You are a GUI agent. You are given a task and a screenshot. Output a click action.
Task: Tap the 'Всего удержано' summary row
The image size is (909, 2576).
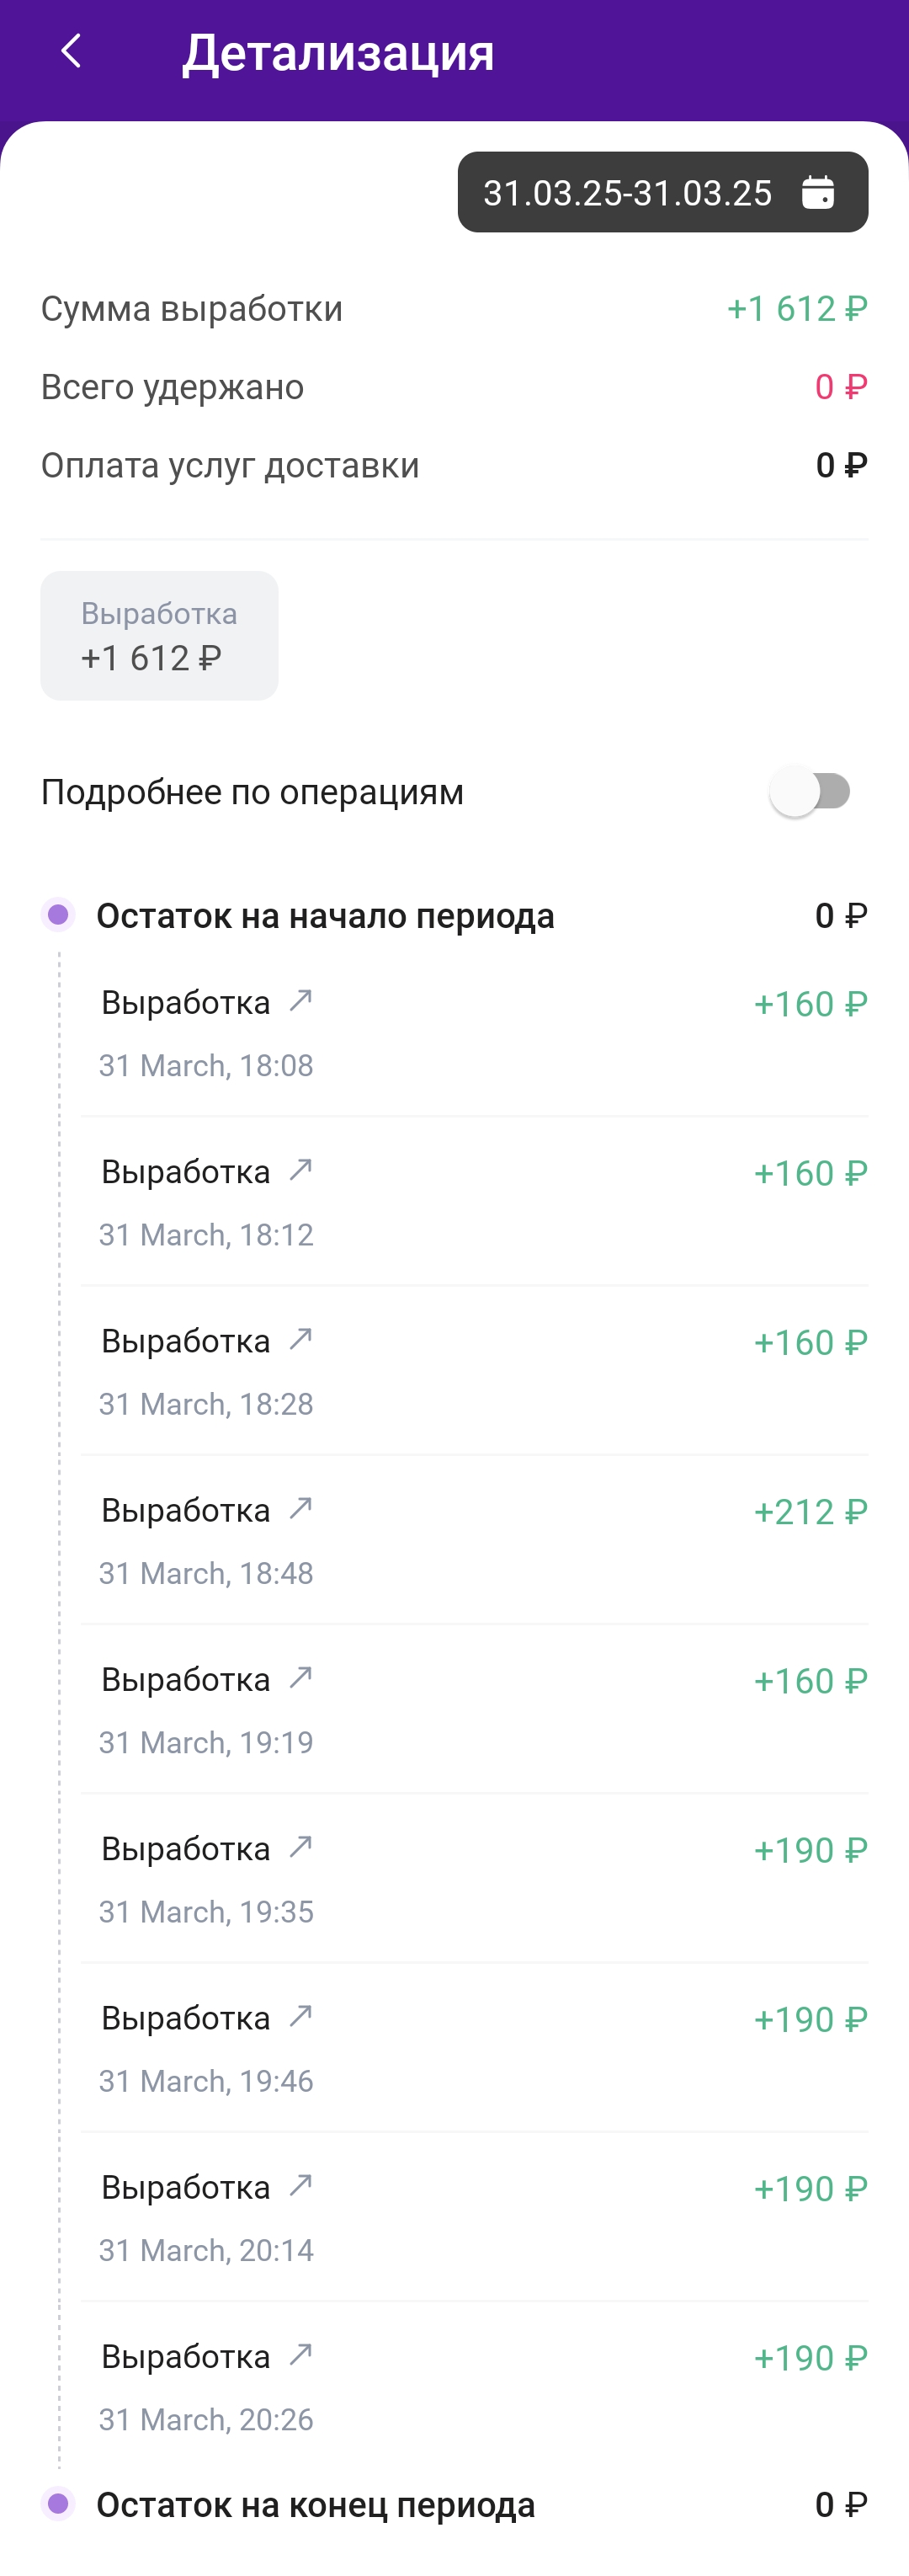click(454, 387)
